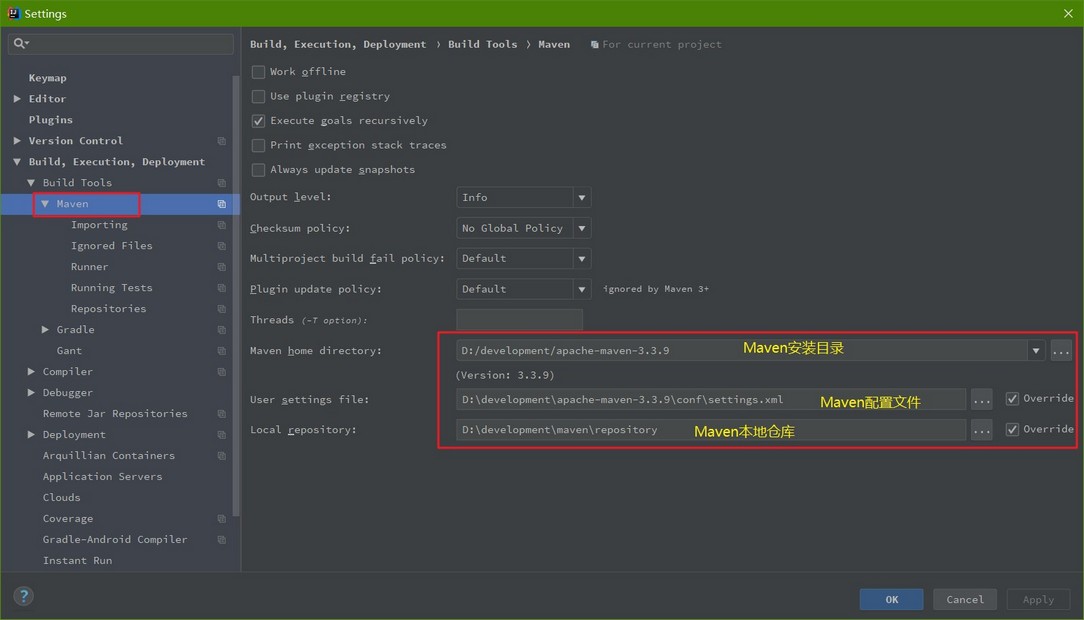Toggle Override for User settings file
The width and height of the screenshot is (1084, 620).
click(1012, 399)
